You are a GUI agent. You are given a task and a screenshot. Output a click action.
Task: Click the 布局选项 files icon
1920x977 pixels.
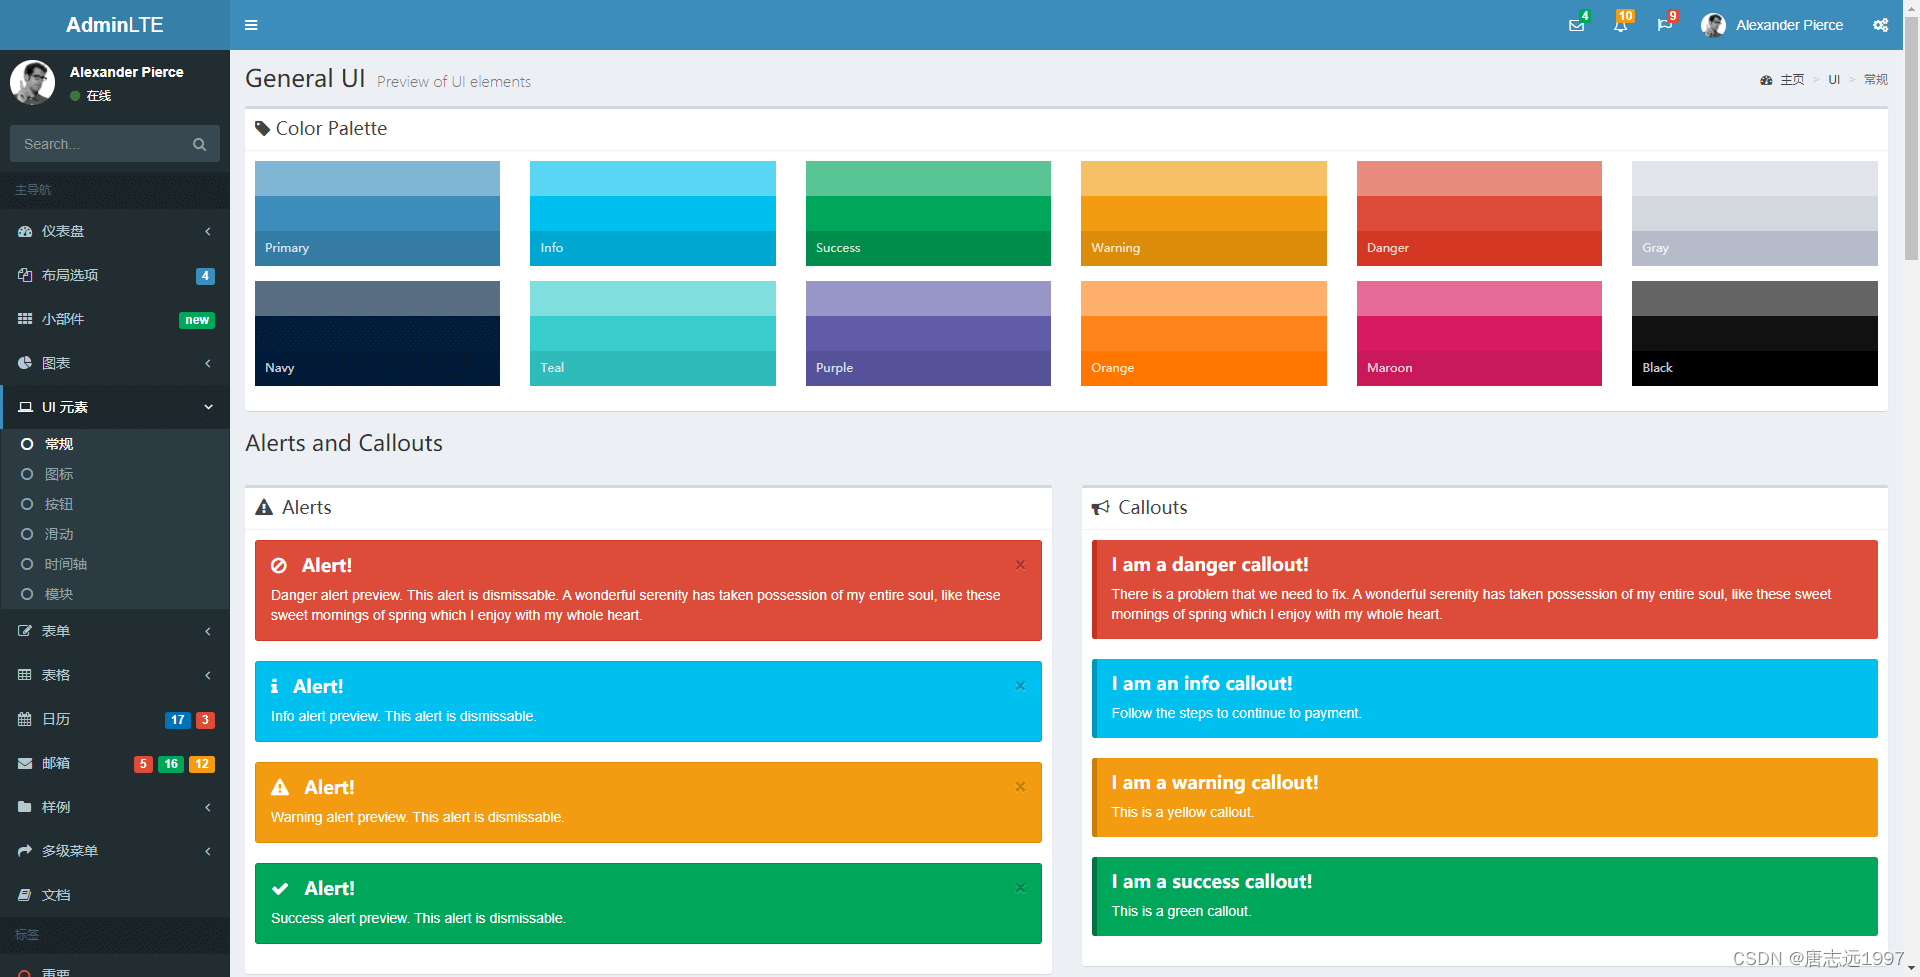click(x=25, y=275)
